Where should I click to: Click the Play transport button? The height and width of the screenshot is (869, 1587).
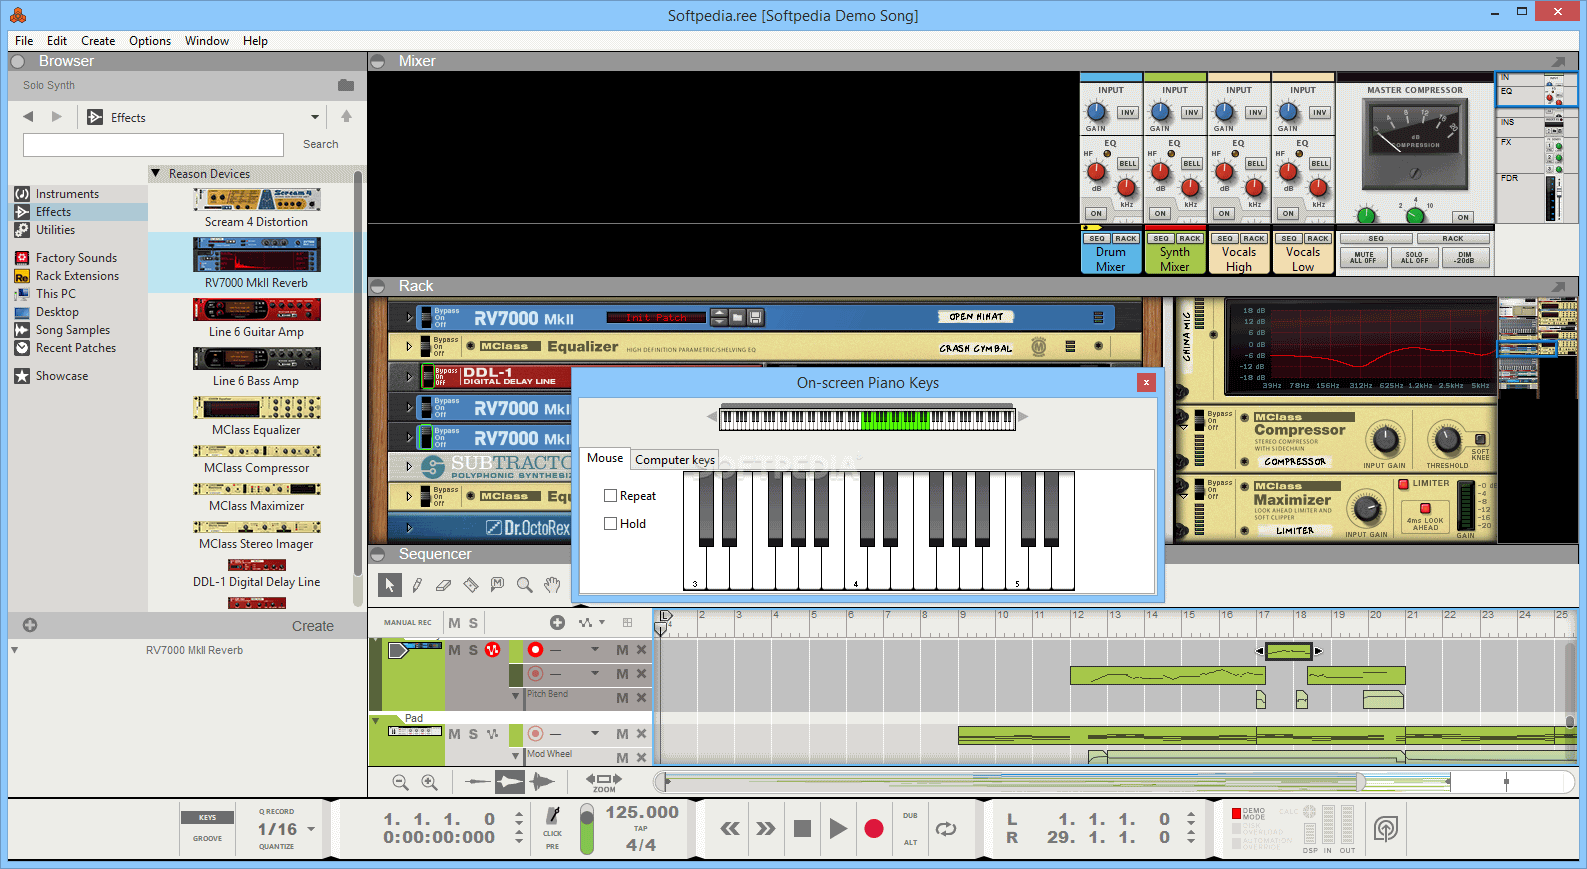838,828
